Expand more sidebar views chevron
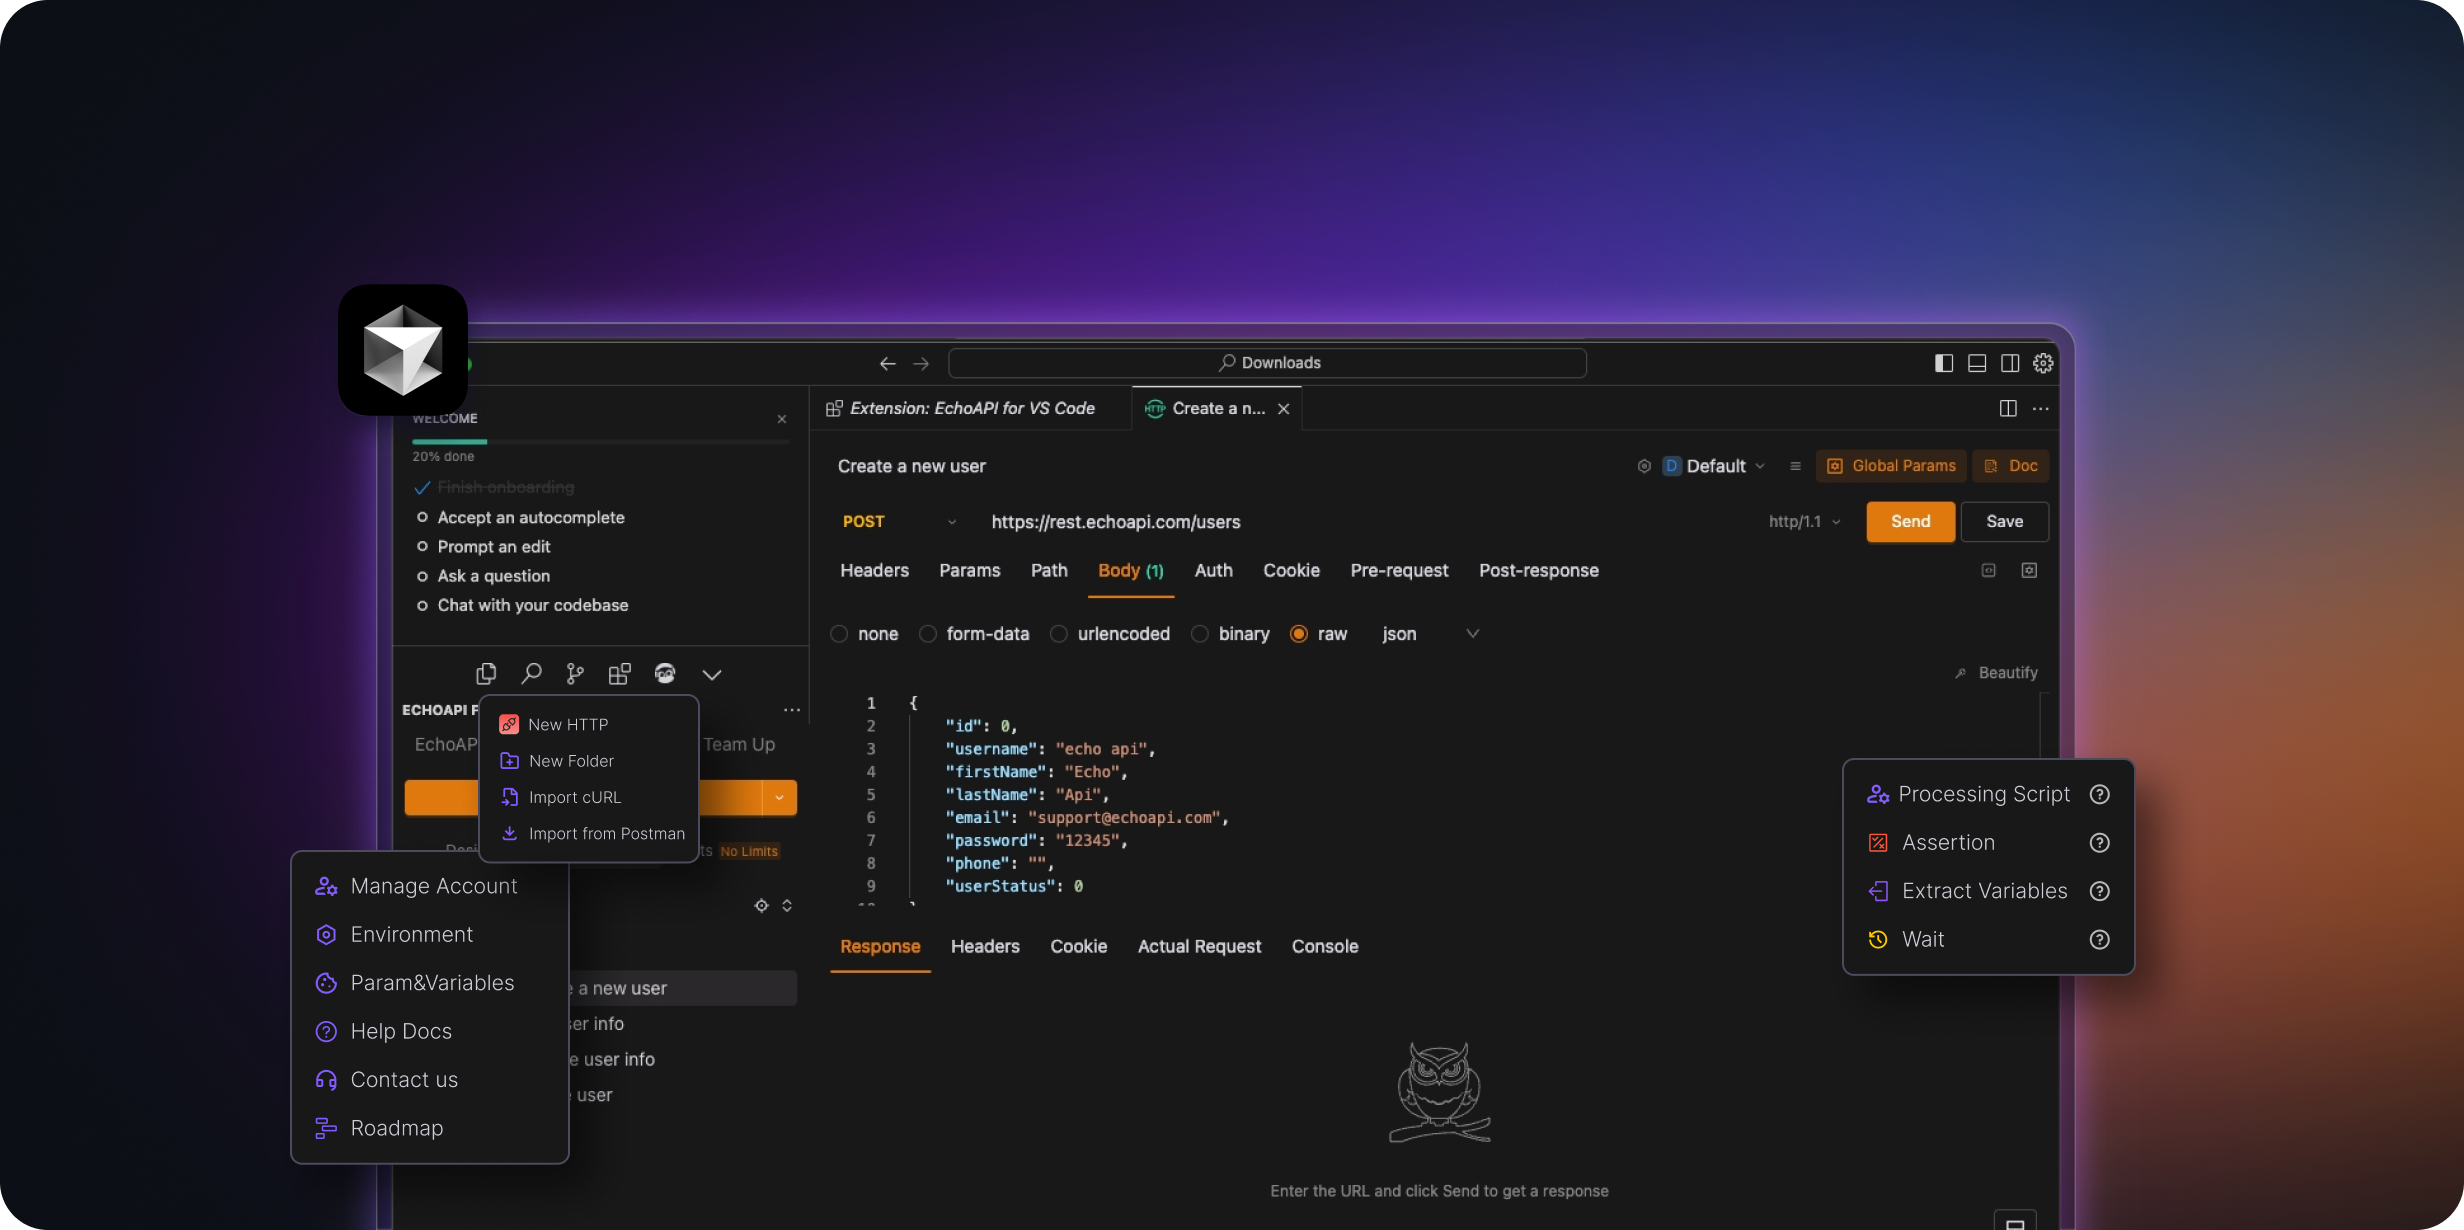The image size is (2464, 1230). click(712, 675)
